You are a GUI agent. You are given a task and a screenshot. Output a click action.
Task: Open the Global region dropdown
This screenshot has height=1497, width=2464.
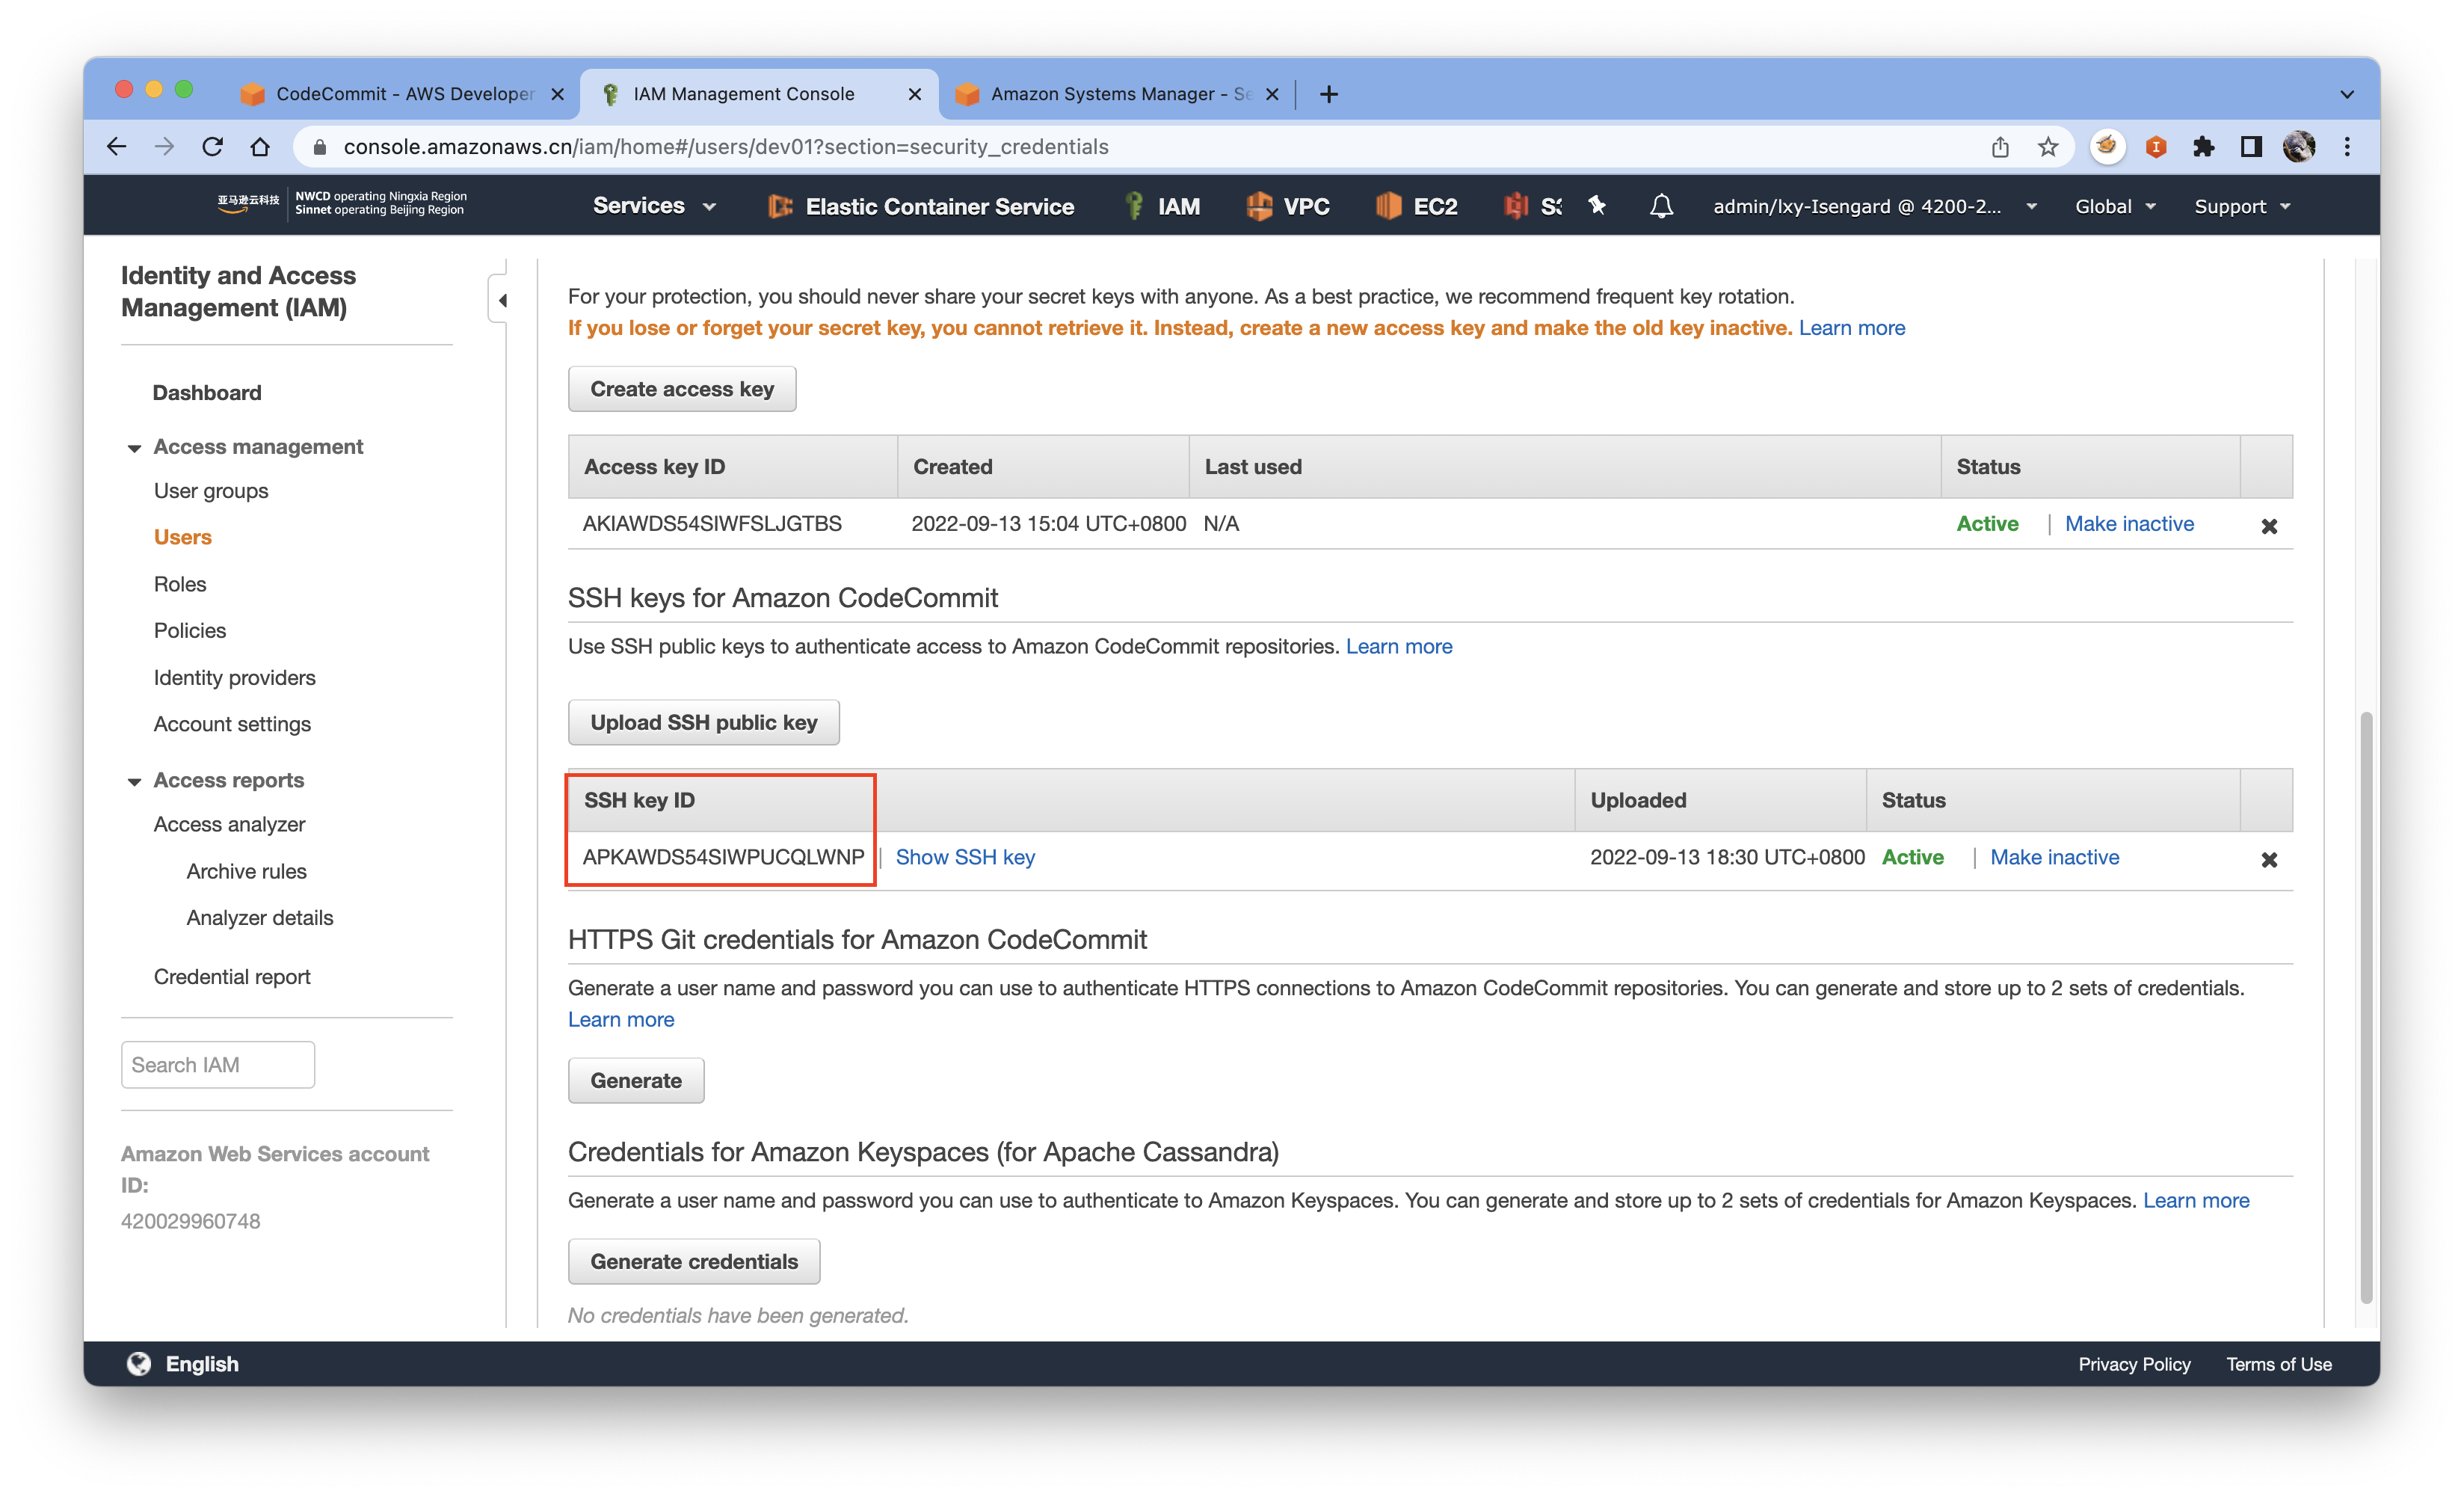(2114, 206)
